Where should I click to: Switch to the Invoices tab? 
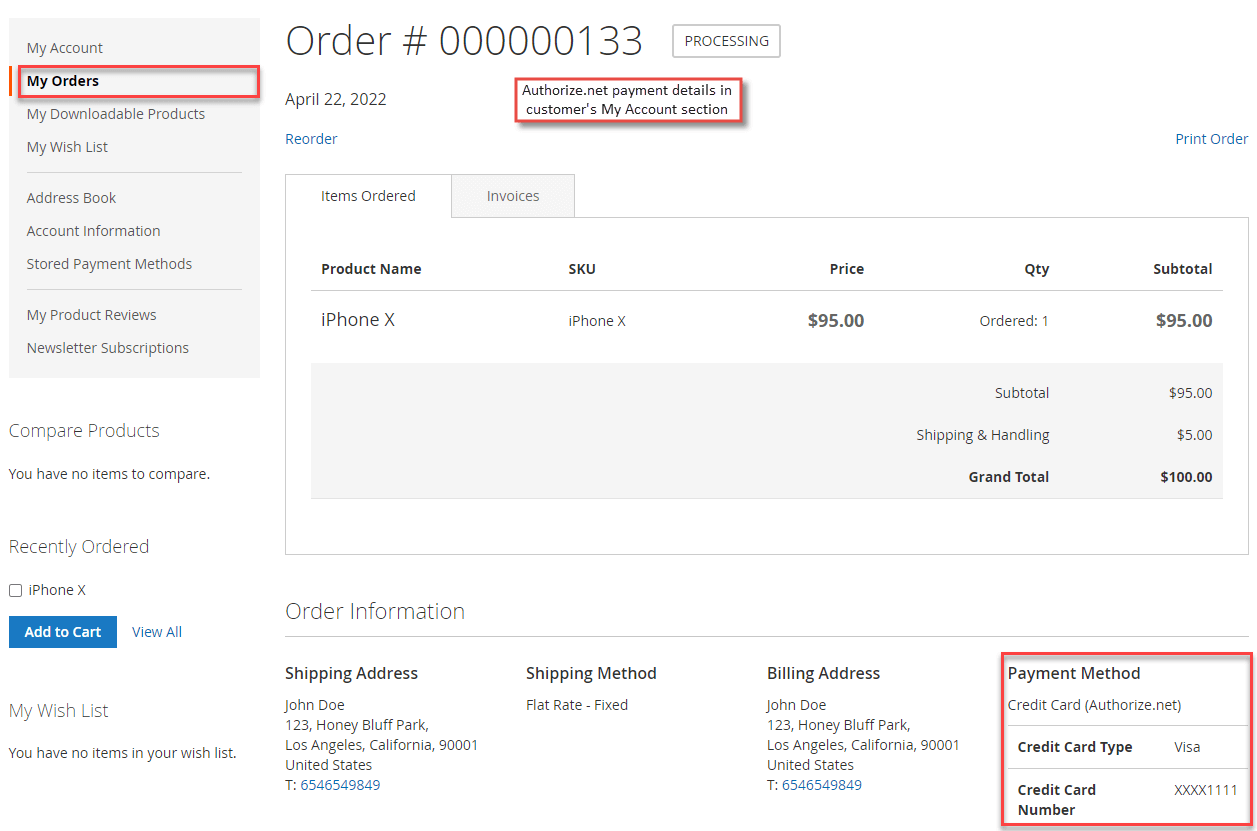[x=512, y=195]
